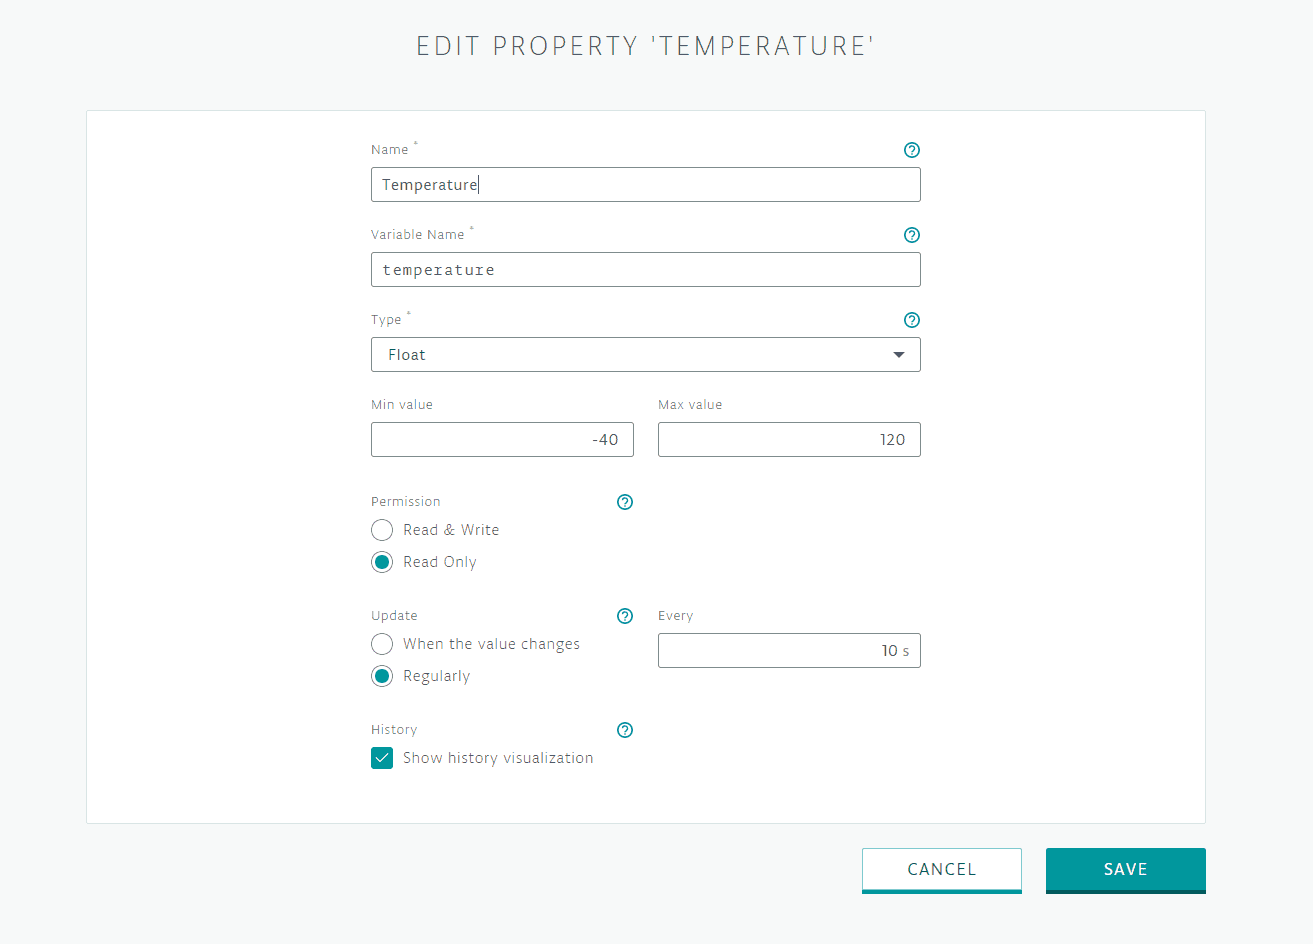Choose update When the value changes
1313x944 pixels.
pyautogui.click(x=382, y=644)
